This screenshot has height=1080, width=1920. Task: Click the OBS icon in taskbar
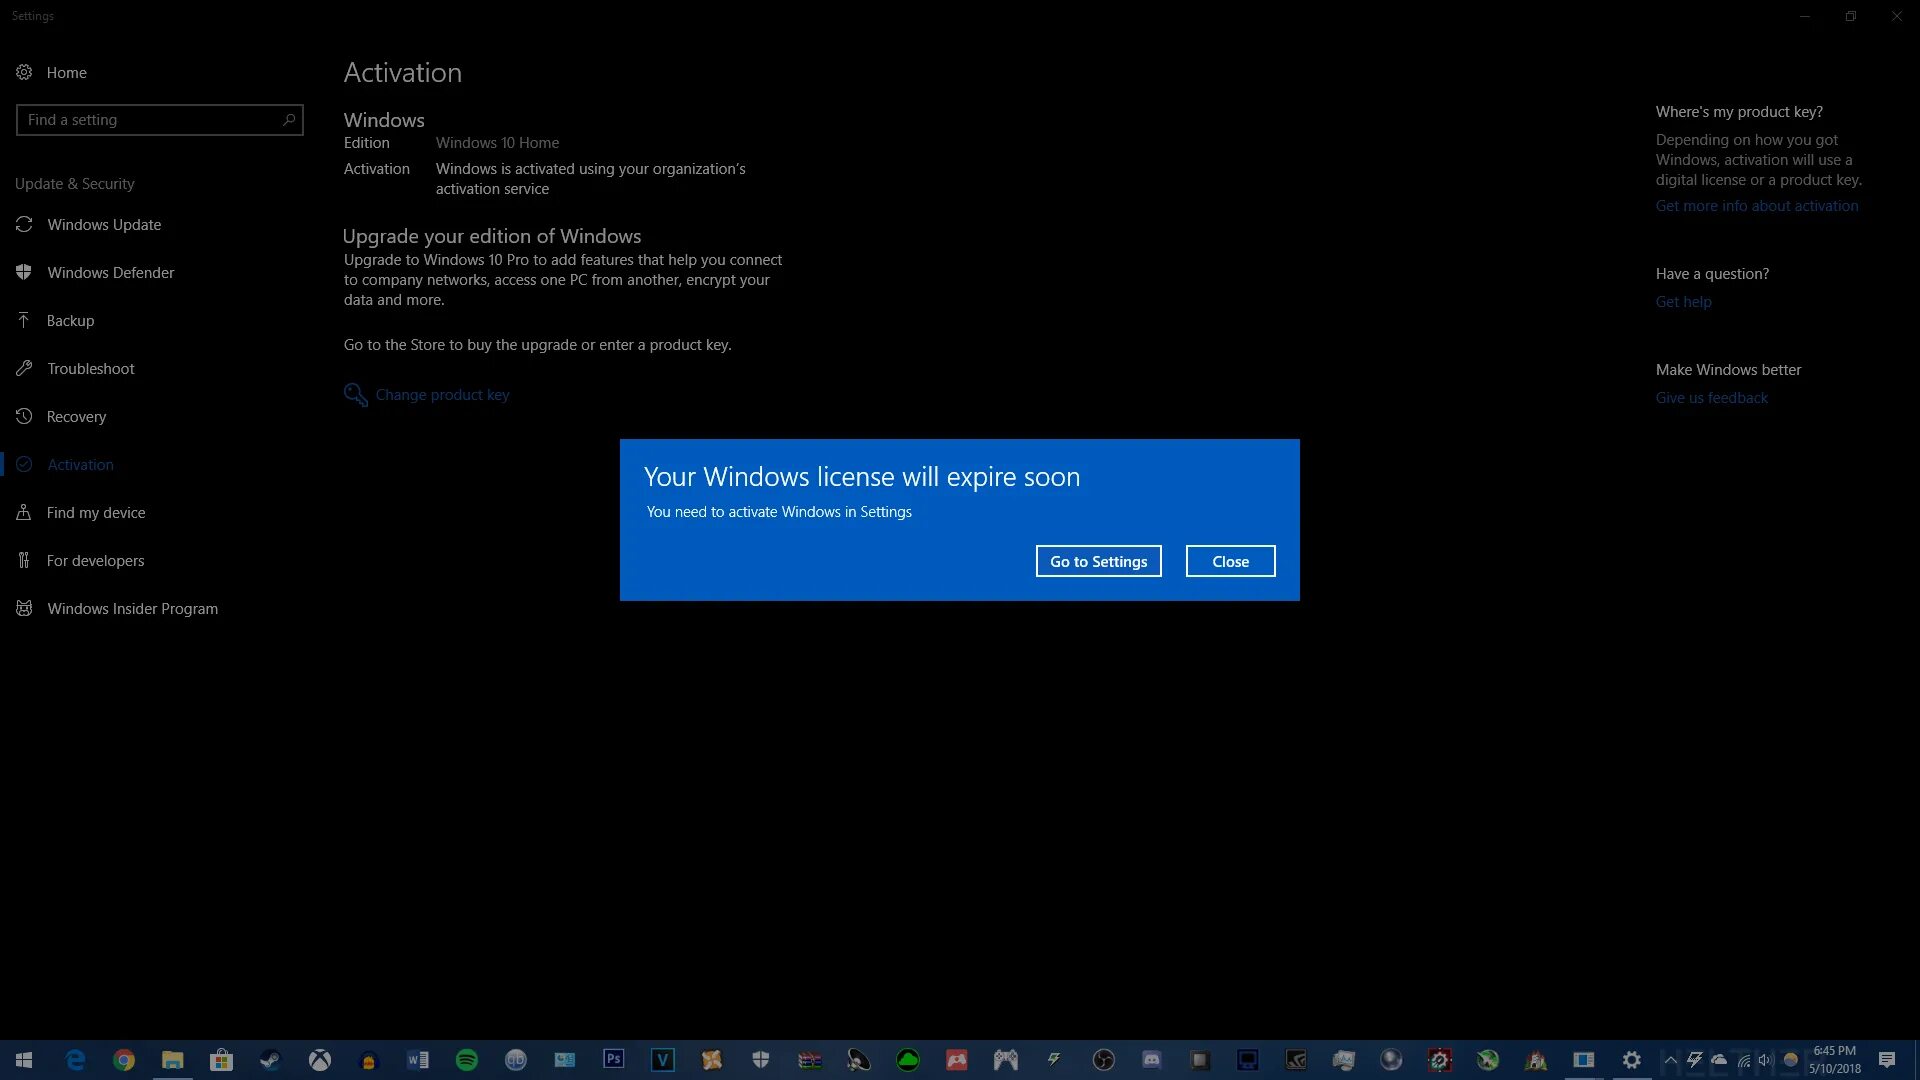(1101, 1059)
